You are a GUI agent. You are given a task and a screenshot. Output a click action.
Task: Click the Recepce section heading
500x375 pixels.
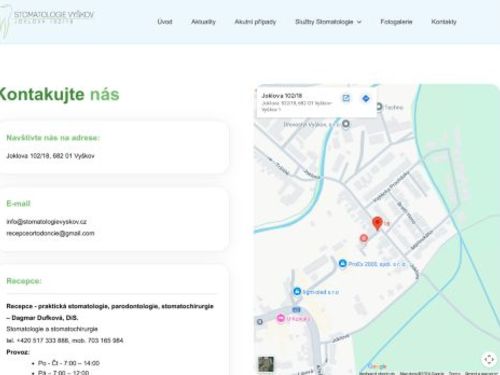(x=24, y=281)
